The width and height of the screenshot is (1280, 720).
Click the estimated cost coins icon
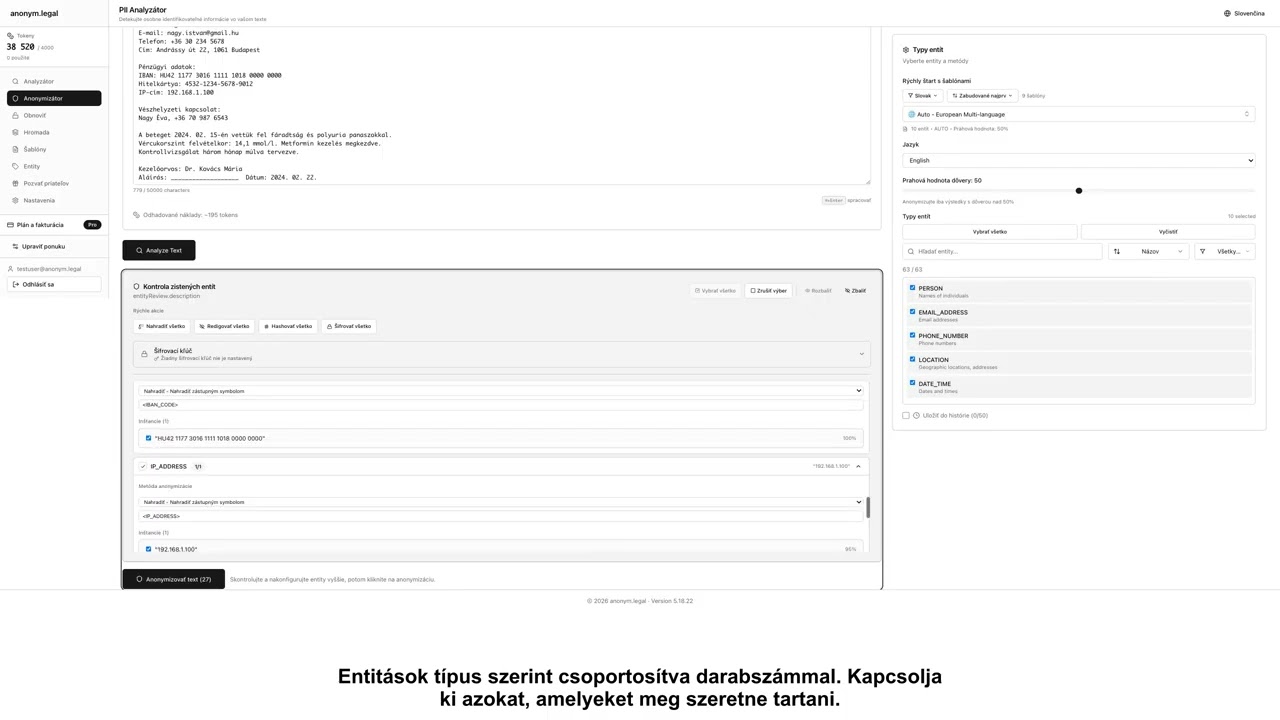(x=137, y=215)
